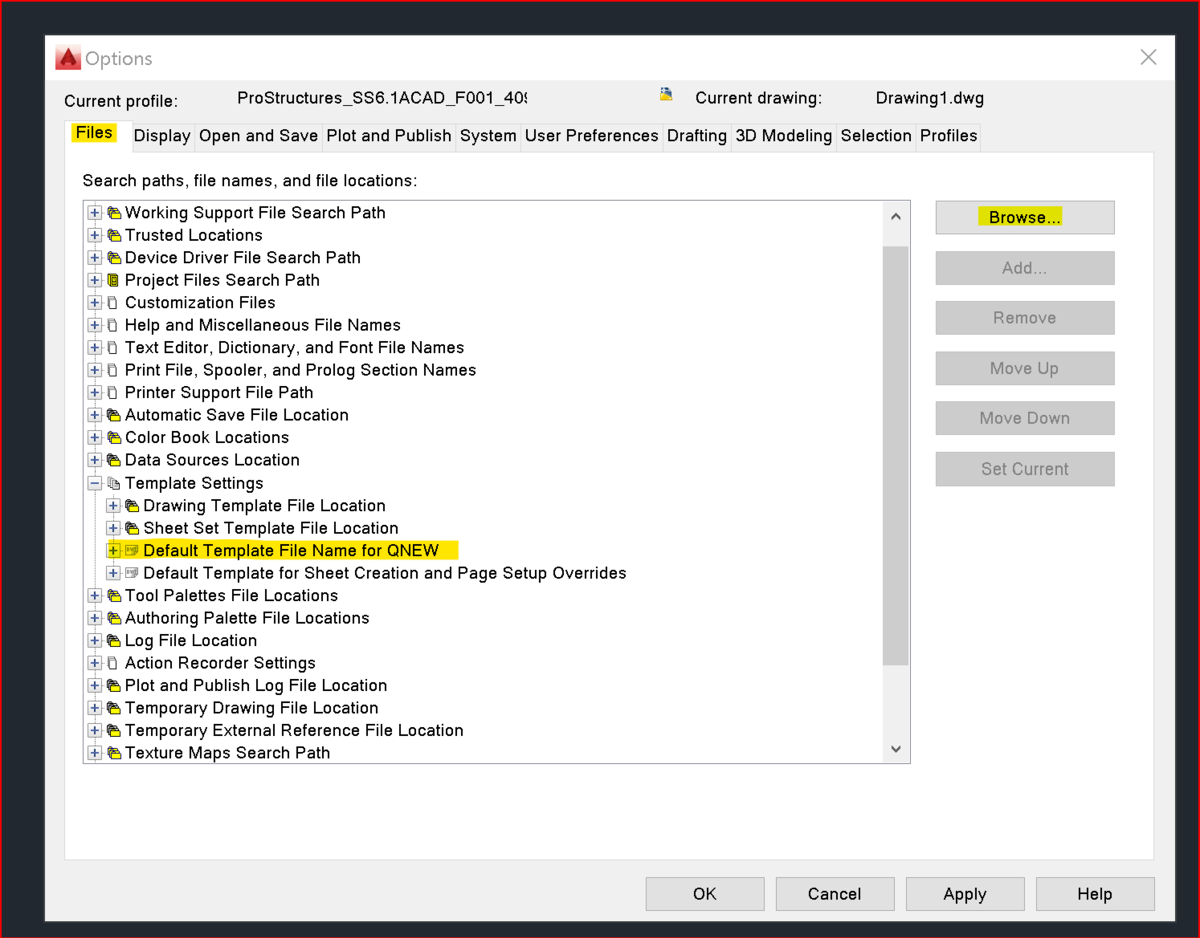The height and width of the screenshot is (939, 1200).
Task: Expand Working Support File Search Path node
Action: point(95,213)
